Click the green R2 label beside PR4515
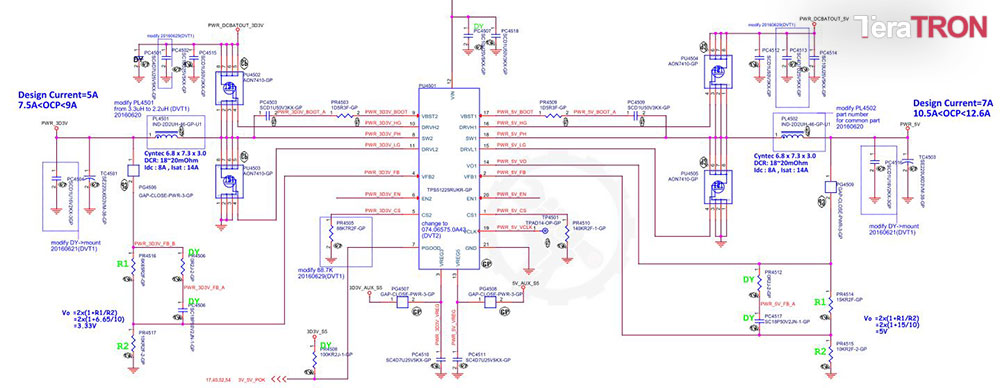Screen dimensions: 1000x388 tap(820, 352)
